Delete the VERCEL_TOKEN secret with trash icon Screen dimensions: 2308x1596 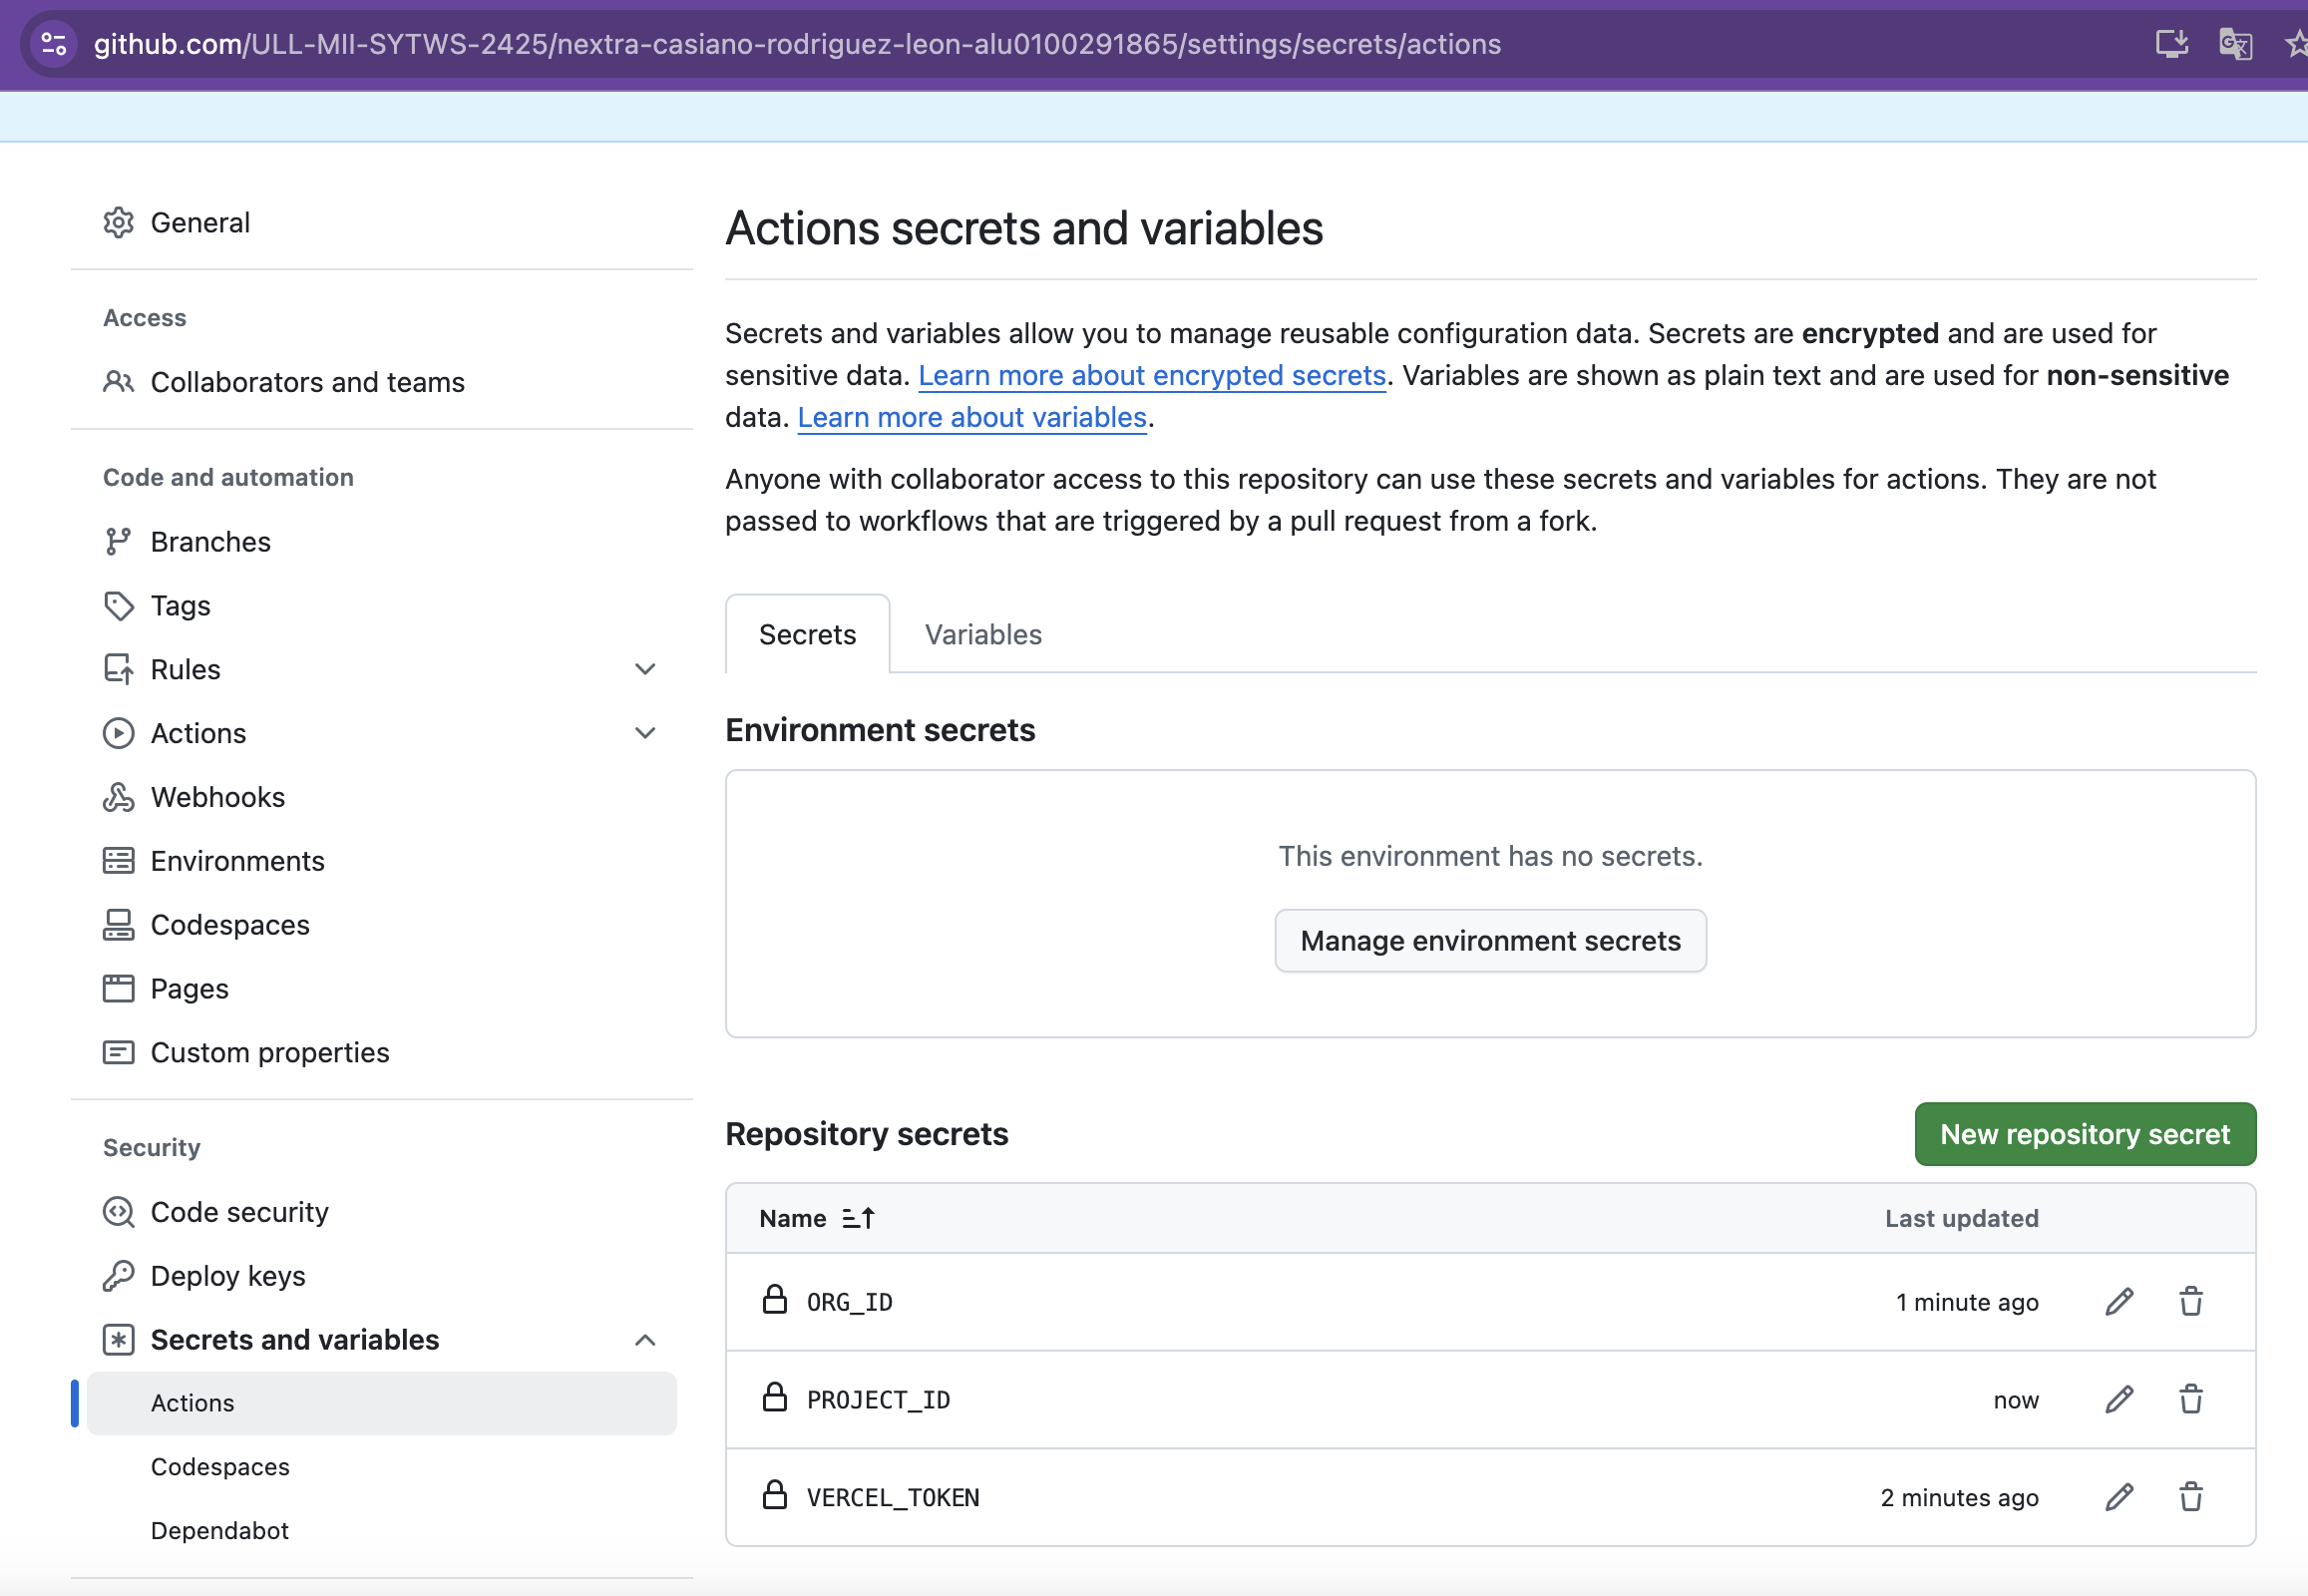click(x=2191, y=1497)
